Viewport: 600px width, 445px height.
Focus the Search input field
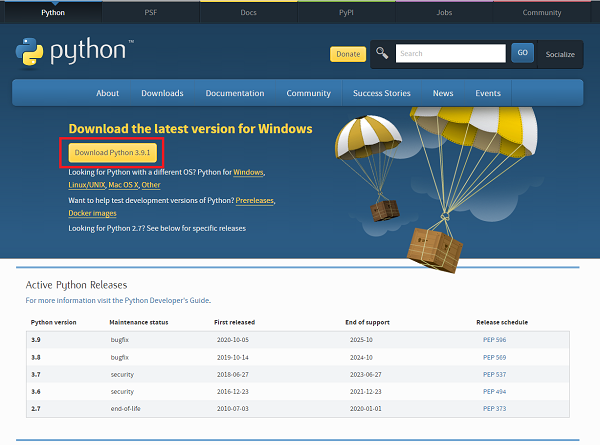pos(450,53)
